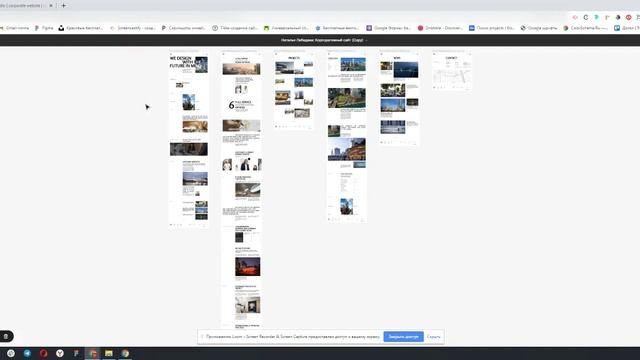Screen dimensions: 640x360
Task: Select the Contact page frame
Action: coord(452,71)
